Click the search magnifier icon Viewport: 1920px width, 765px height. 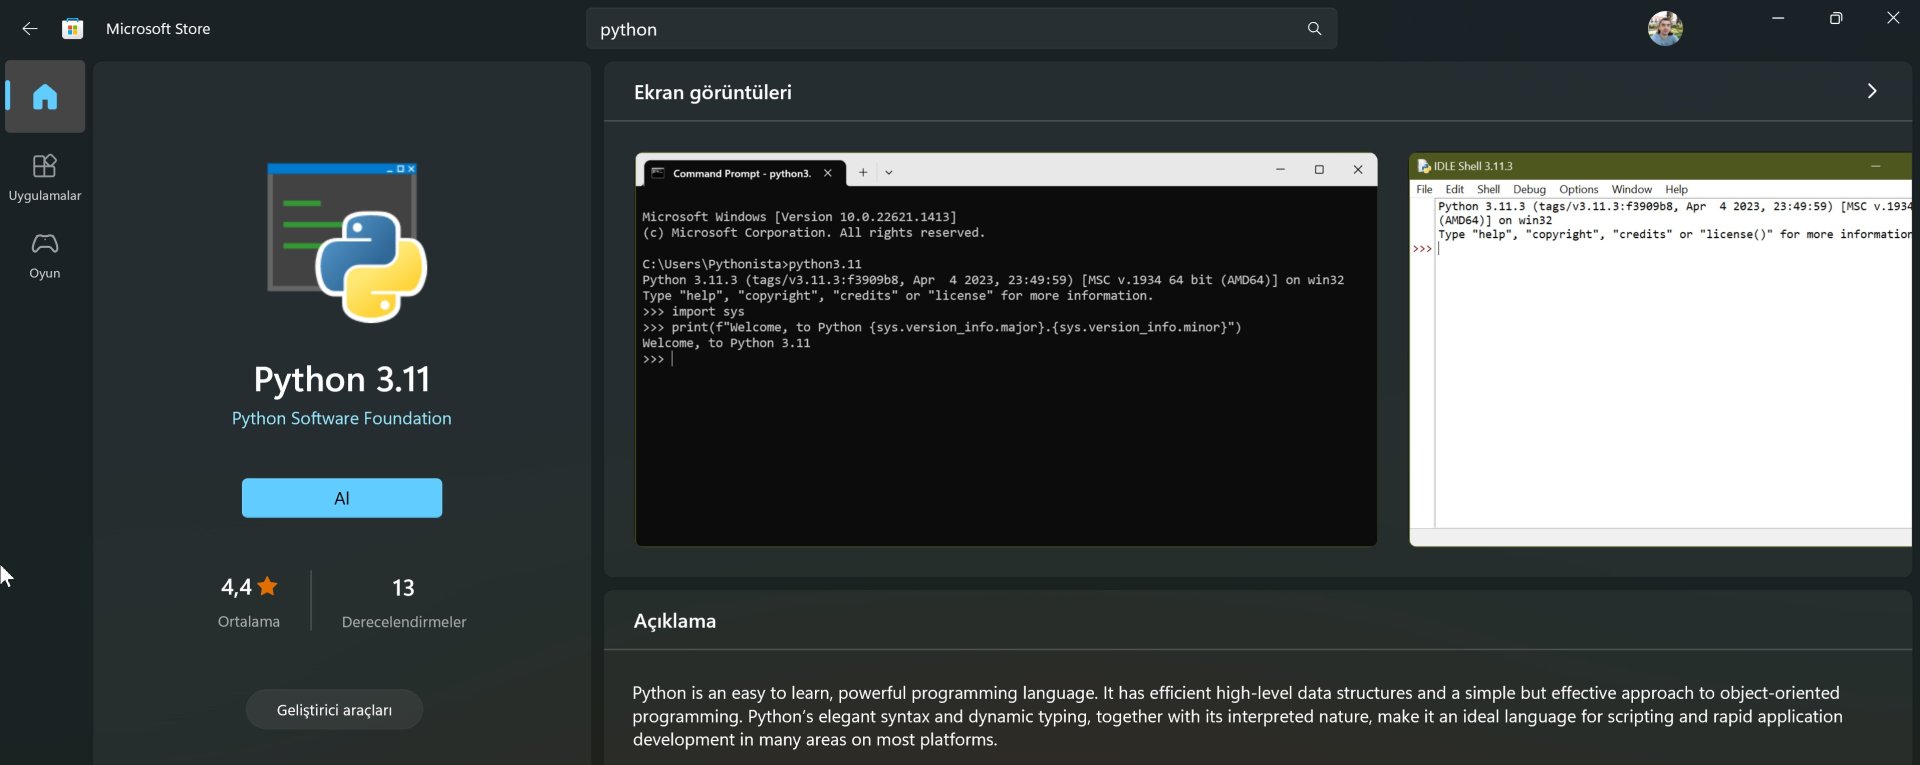1314,29
